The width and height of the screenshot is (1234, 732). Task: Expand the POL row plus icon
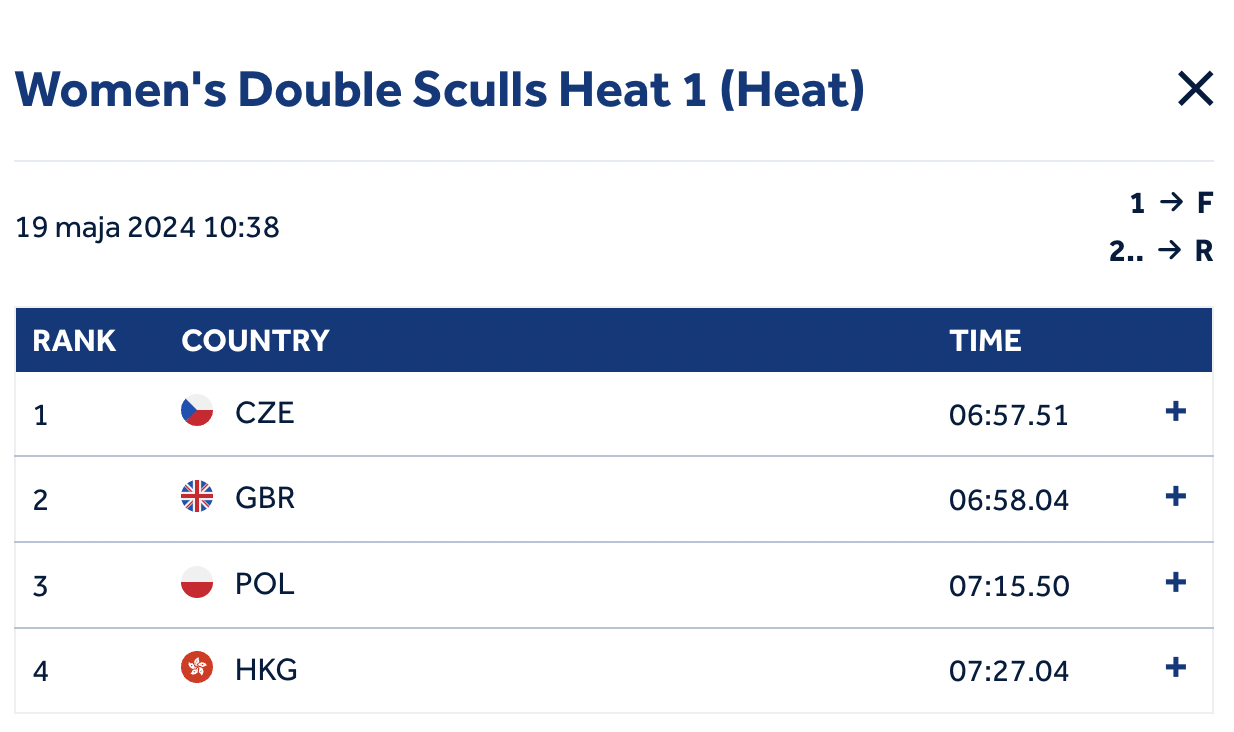coord(1176,582)
